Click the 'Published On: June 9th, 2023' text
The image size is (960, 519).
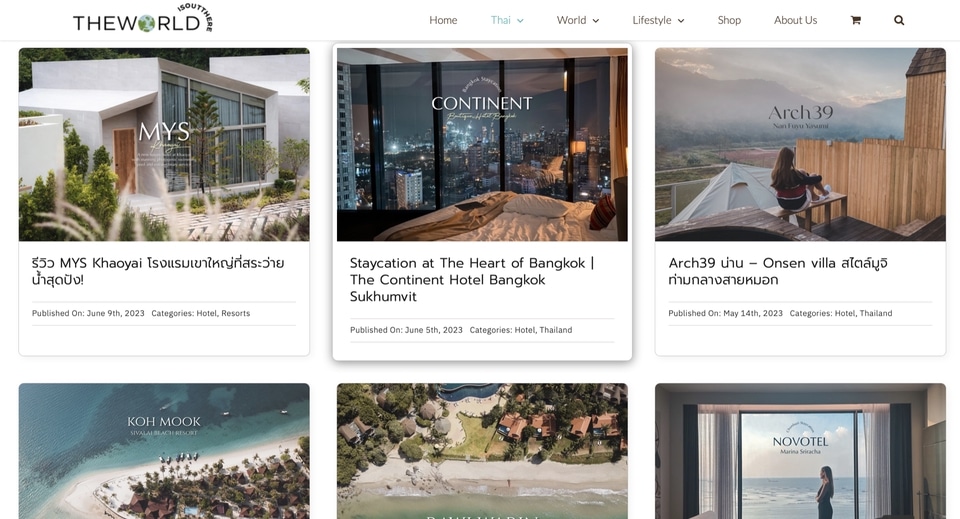(x=88, y=313)
